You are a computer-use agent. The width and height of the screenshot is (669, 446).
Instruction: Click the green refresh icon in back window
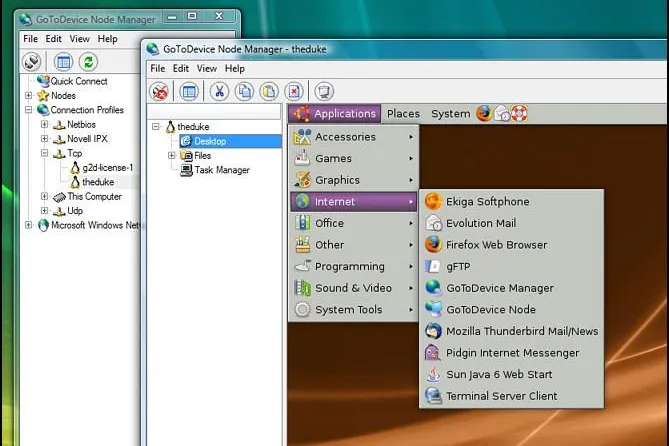tap(88, 62)
